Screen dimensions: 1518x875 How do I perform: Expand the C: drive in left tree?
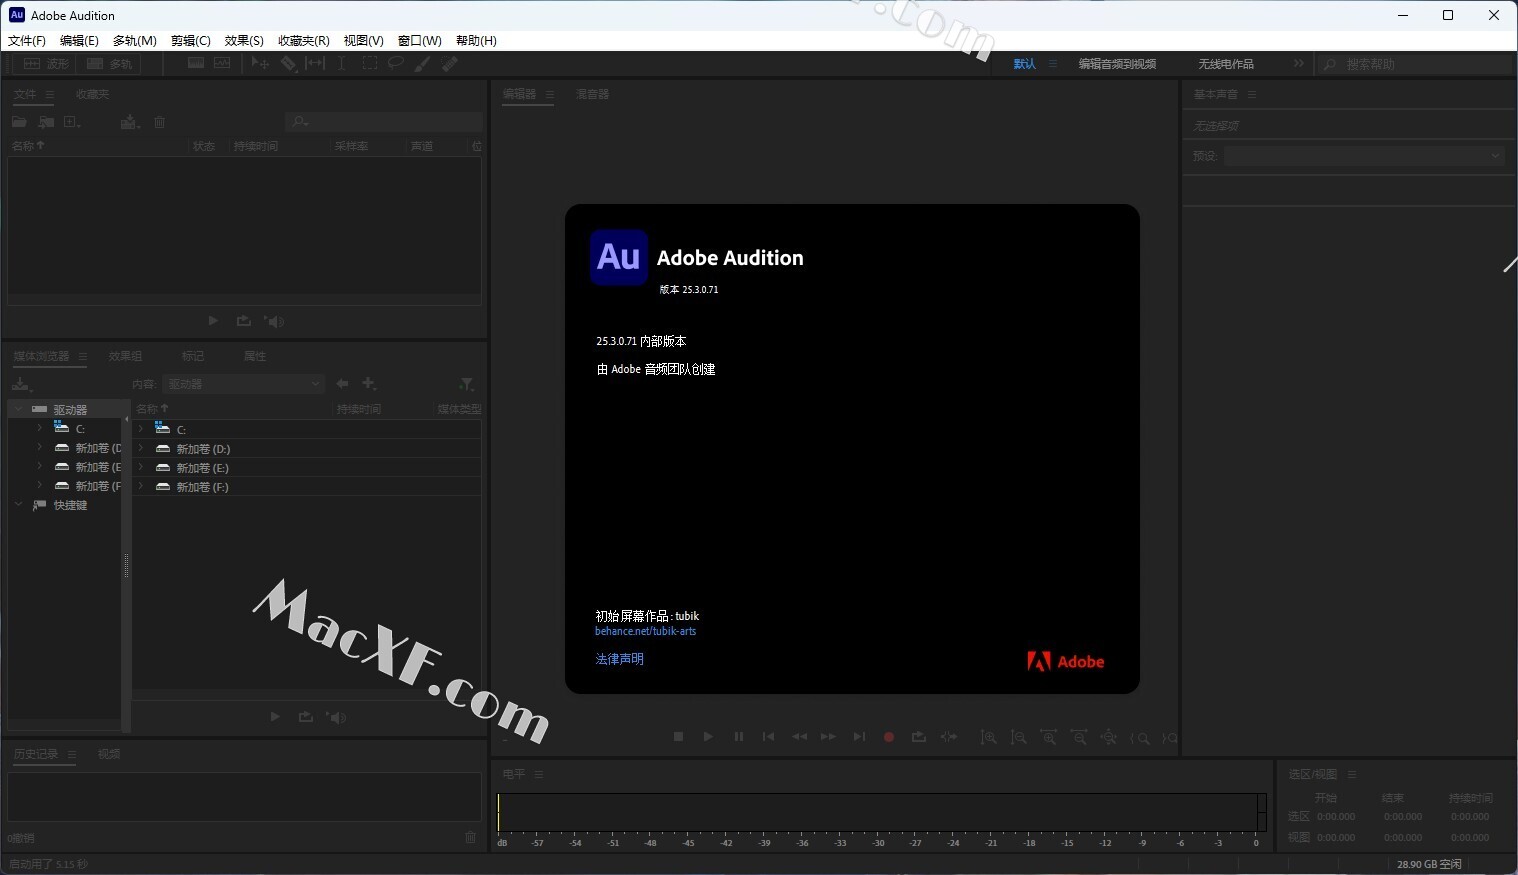40,428
